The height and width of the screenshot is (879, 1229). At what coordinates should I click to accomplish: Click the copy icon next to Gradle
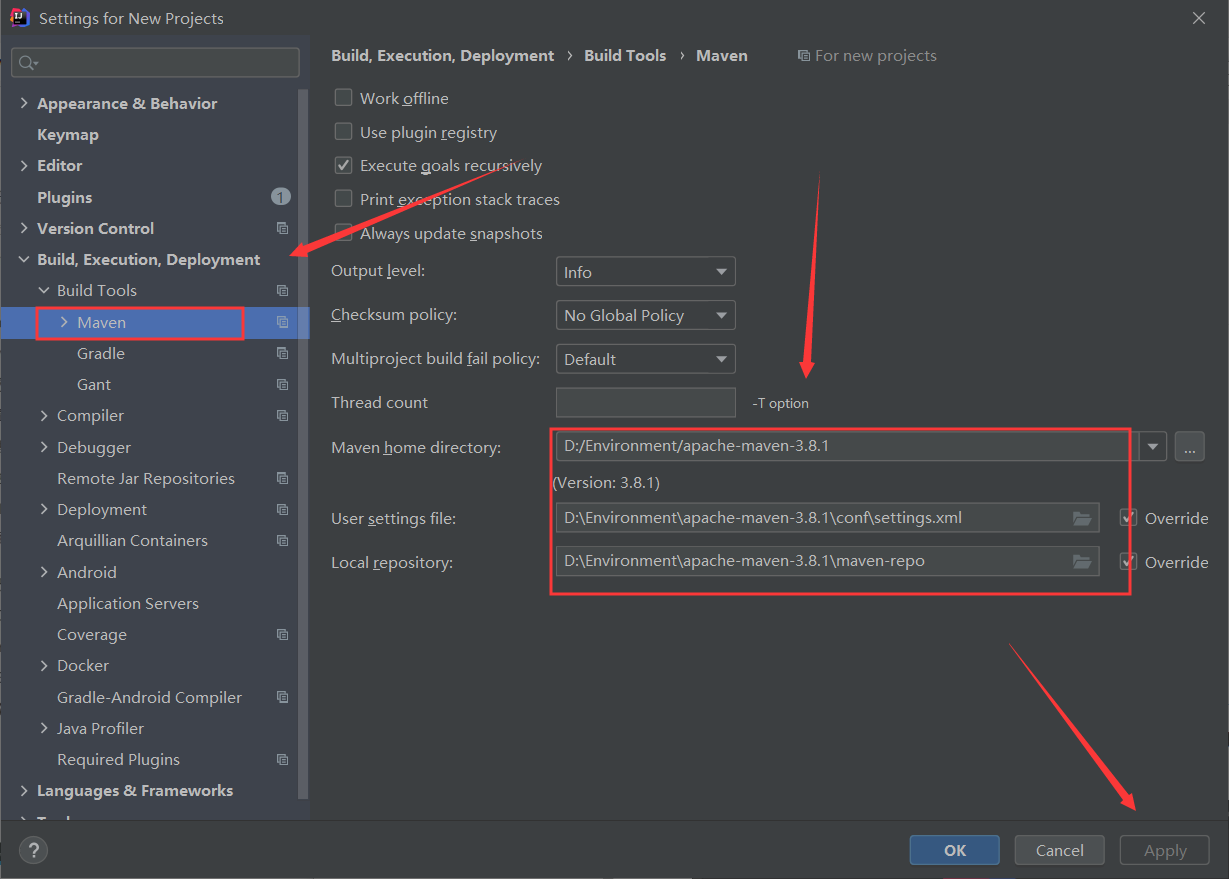coord(282,353)
